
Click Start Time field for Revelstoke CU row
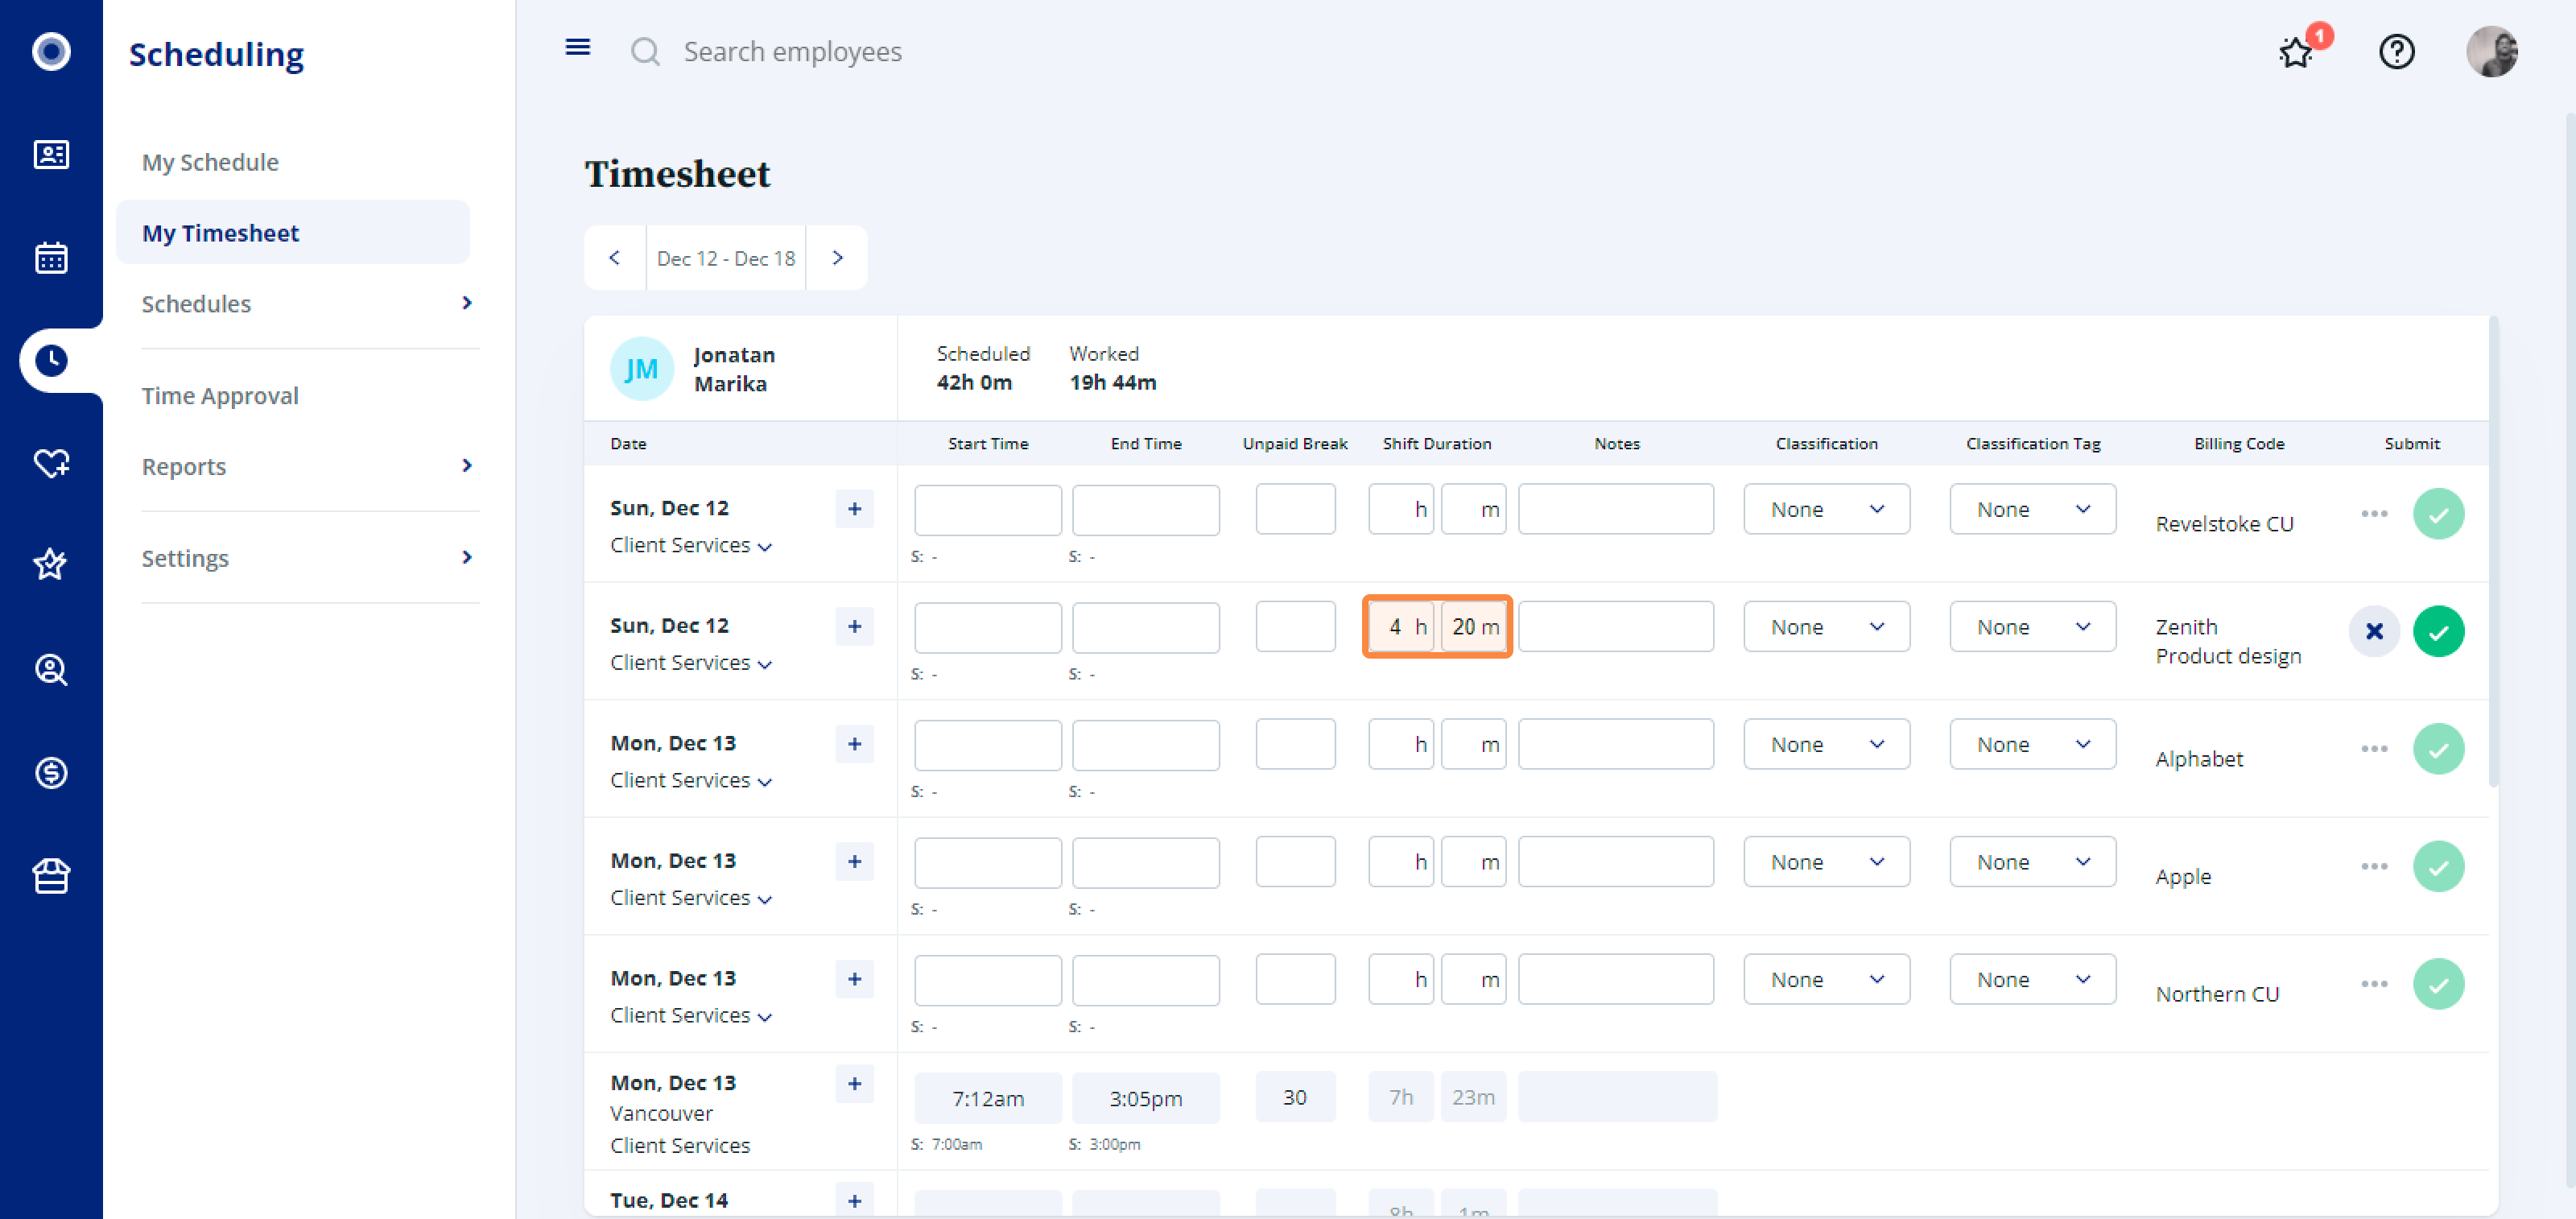point(987,510)
